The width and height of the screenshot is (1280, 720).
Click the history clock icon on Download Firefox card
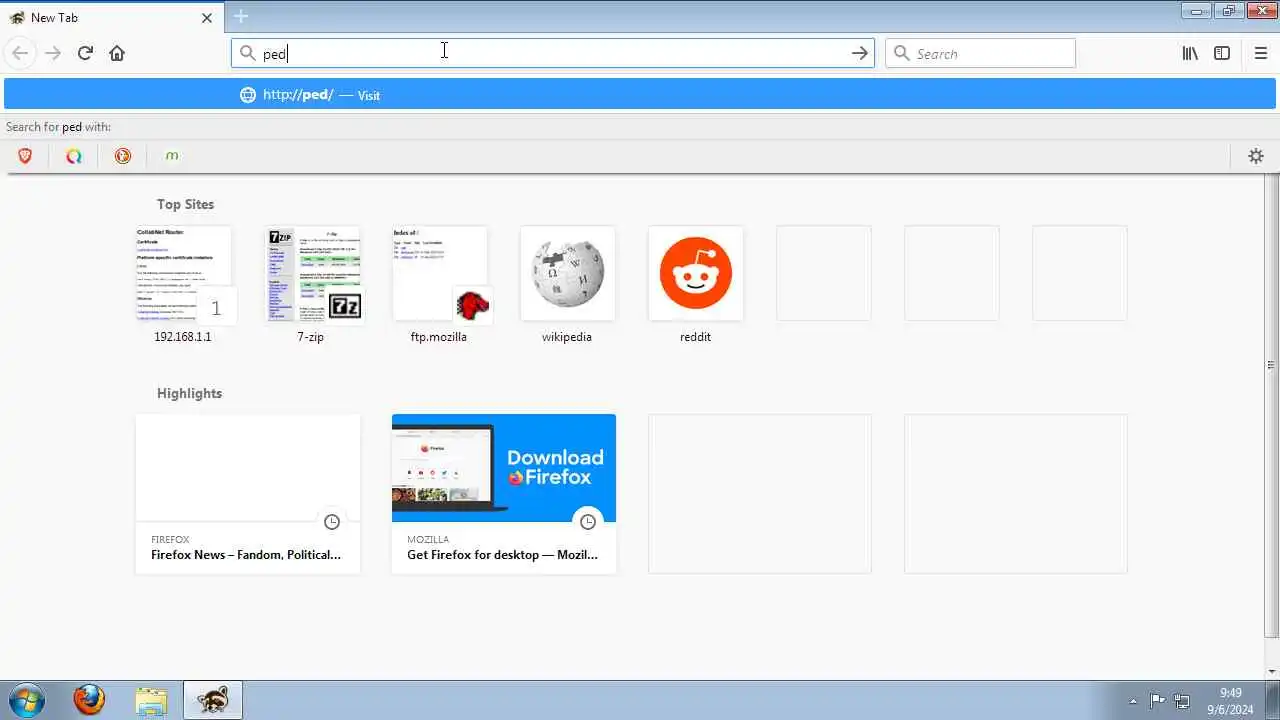588,522
